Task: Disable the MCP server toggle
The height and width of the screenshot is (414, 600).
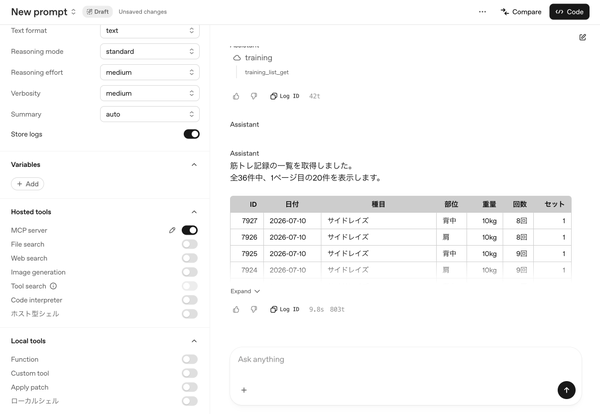Action: click(189, 230)
